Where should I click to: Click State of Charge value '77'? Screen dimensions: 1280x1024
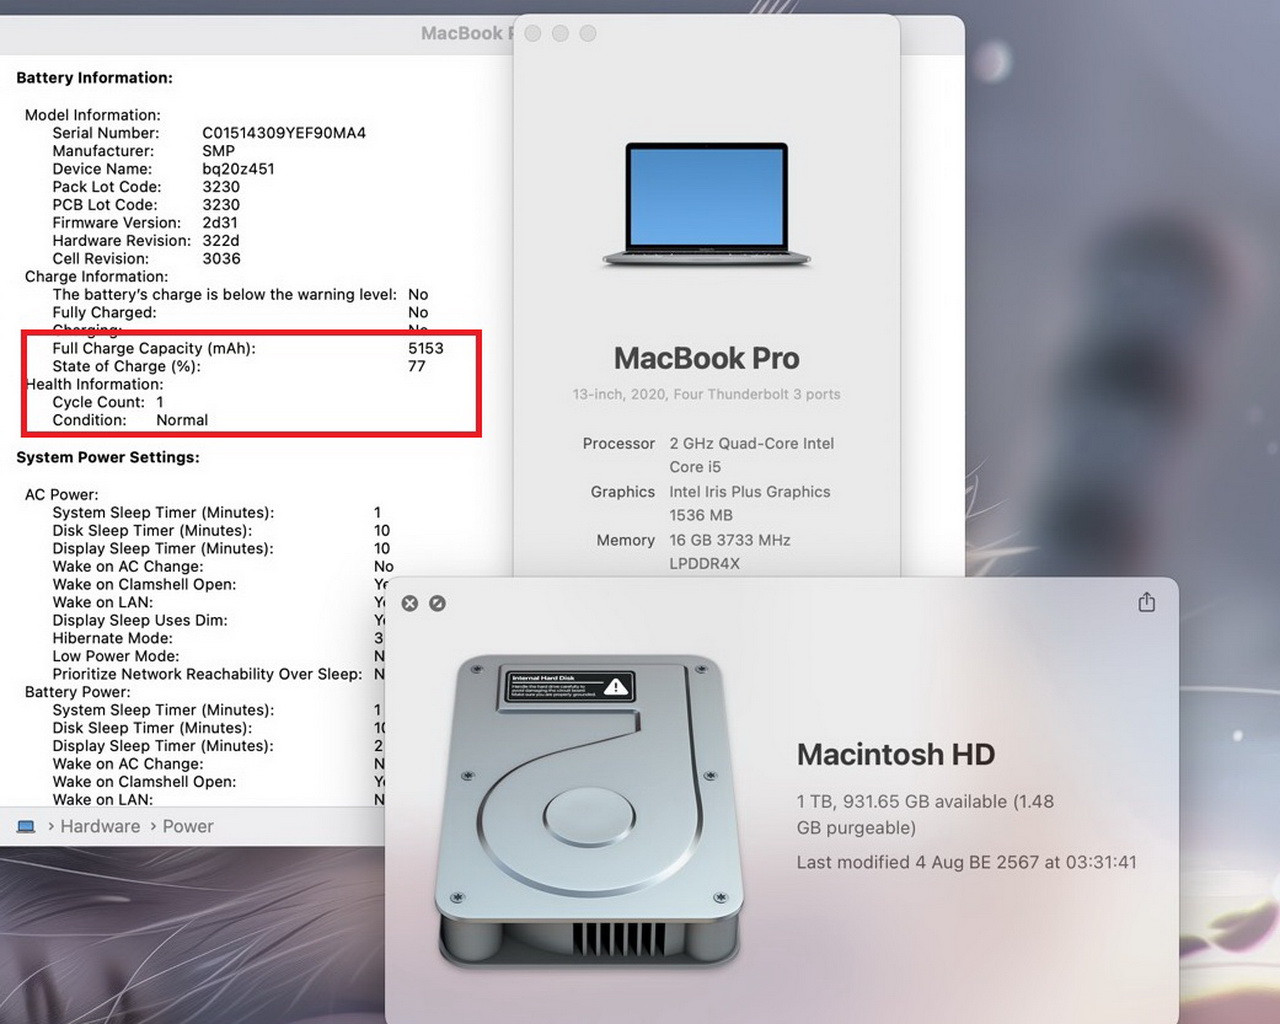[x=417, y=367]
